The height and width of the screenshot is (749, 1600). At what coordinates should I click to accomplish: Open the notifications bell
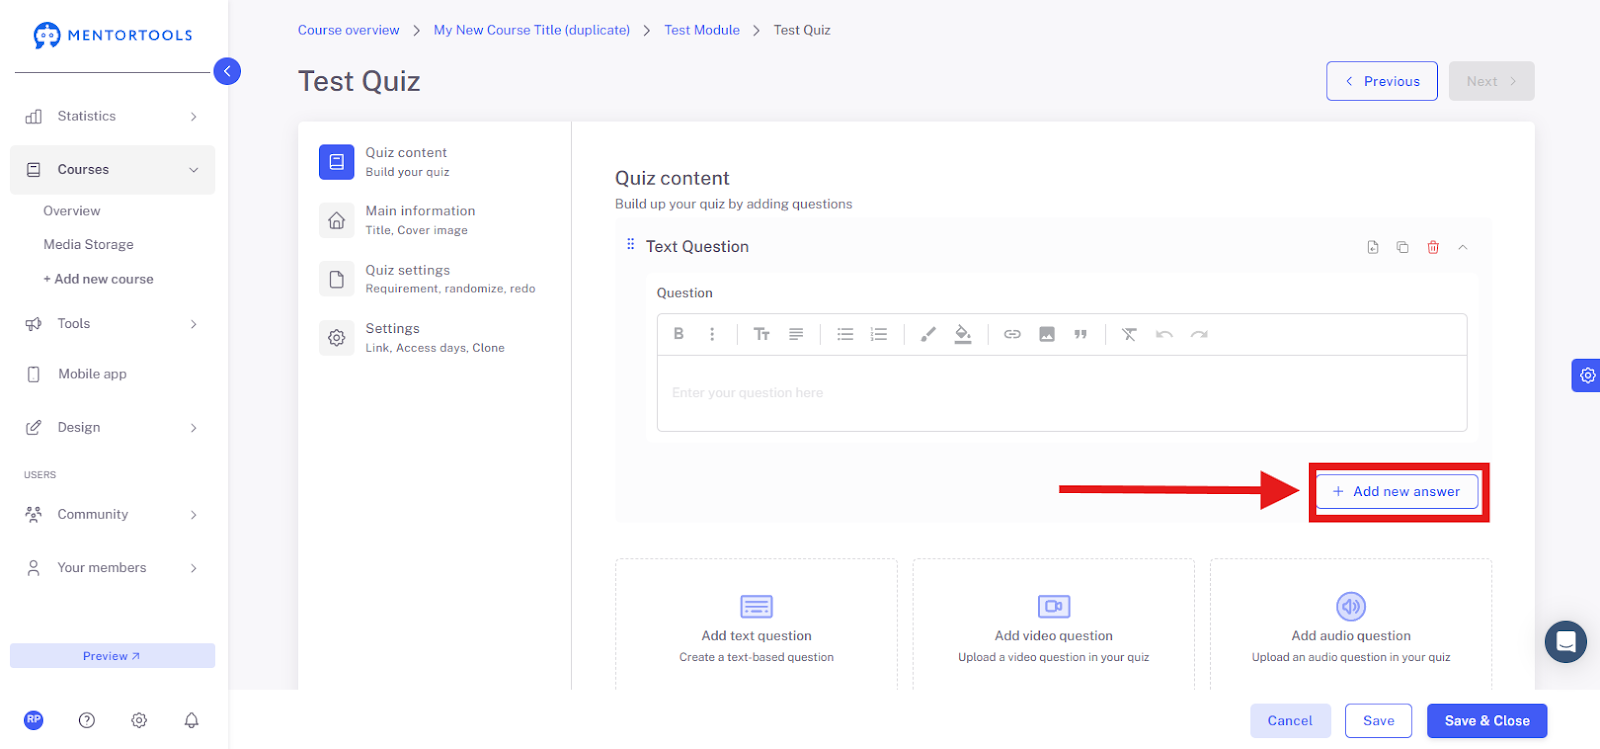192,720
